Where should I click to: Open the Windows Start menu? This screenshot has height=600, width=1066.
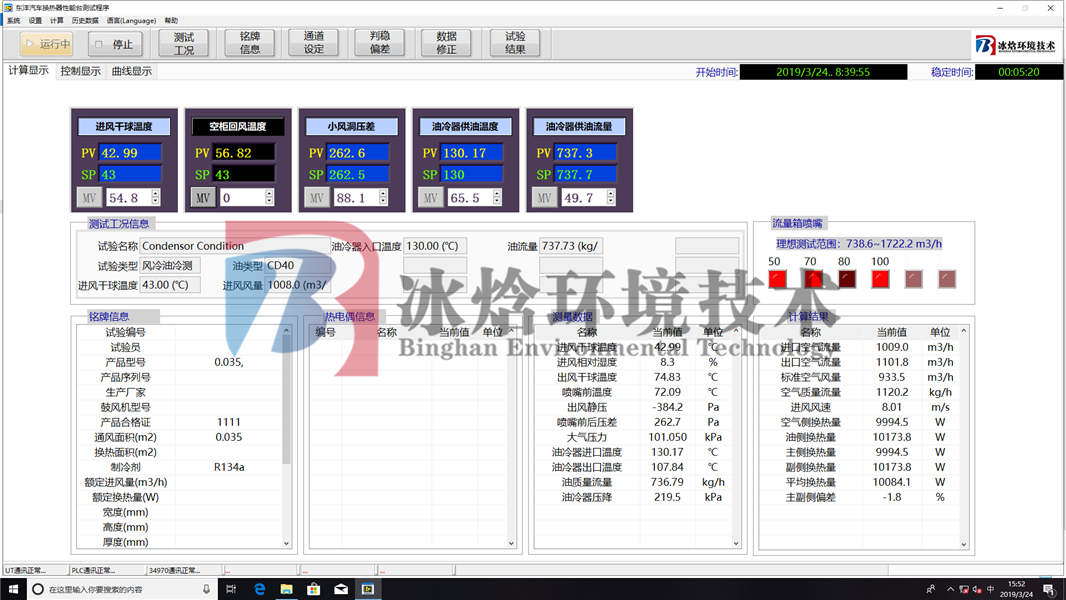(x=12, y=589)
